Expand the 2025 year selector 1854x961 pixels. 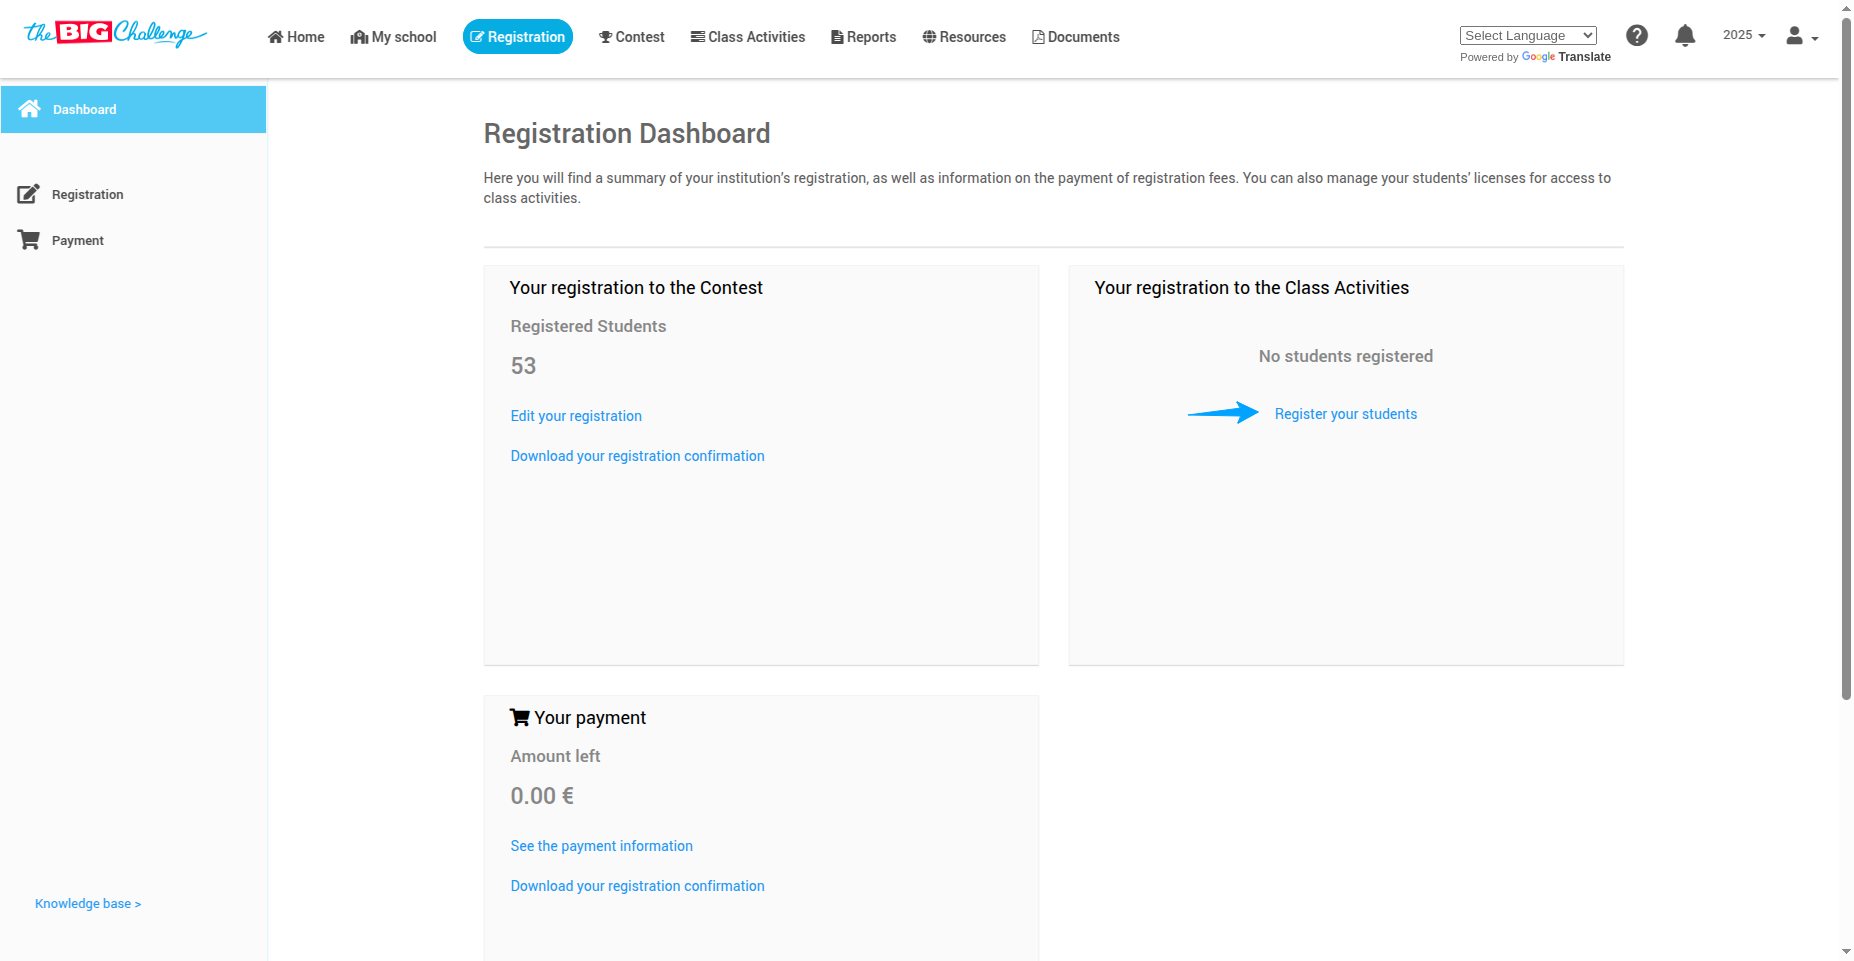tap(1744, 35)
